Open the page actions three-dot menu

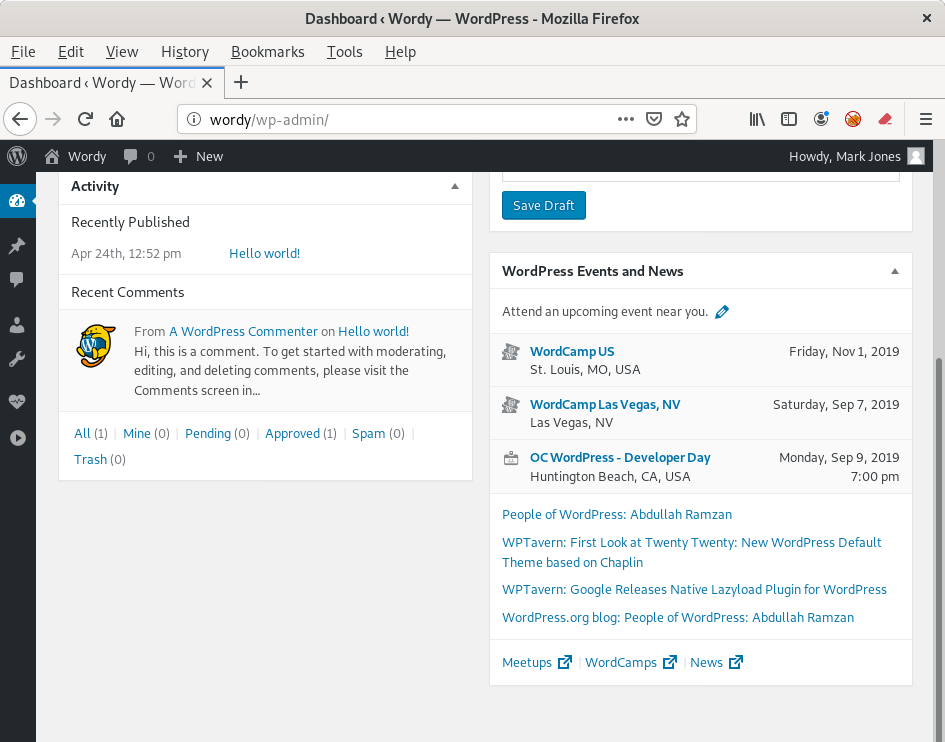pos(626,119)
